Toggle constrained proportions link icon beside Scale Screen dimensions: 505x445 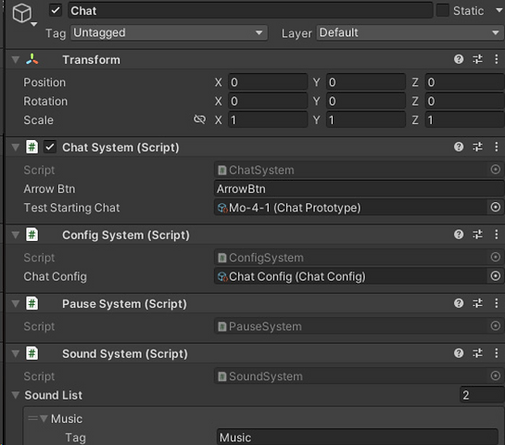200,119
